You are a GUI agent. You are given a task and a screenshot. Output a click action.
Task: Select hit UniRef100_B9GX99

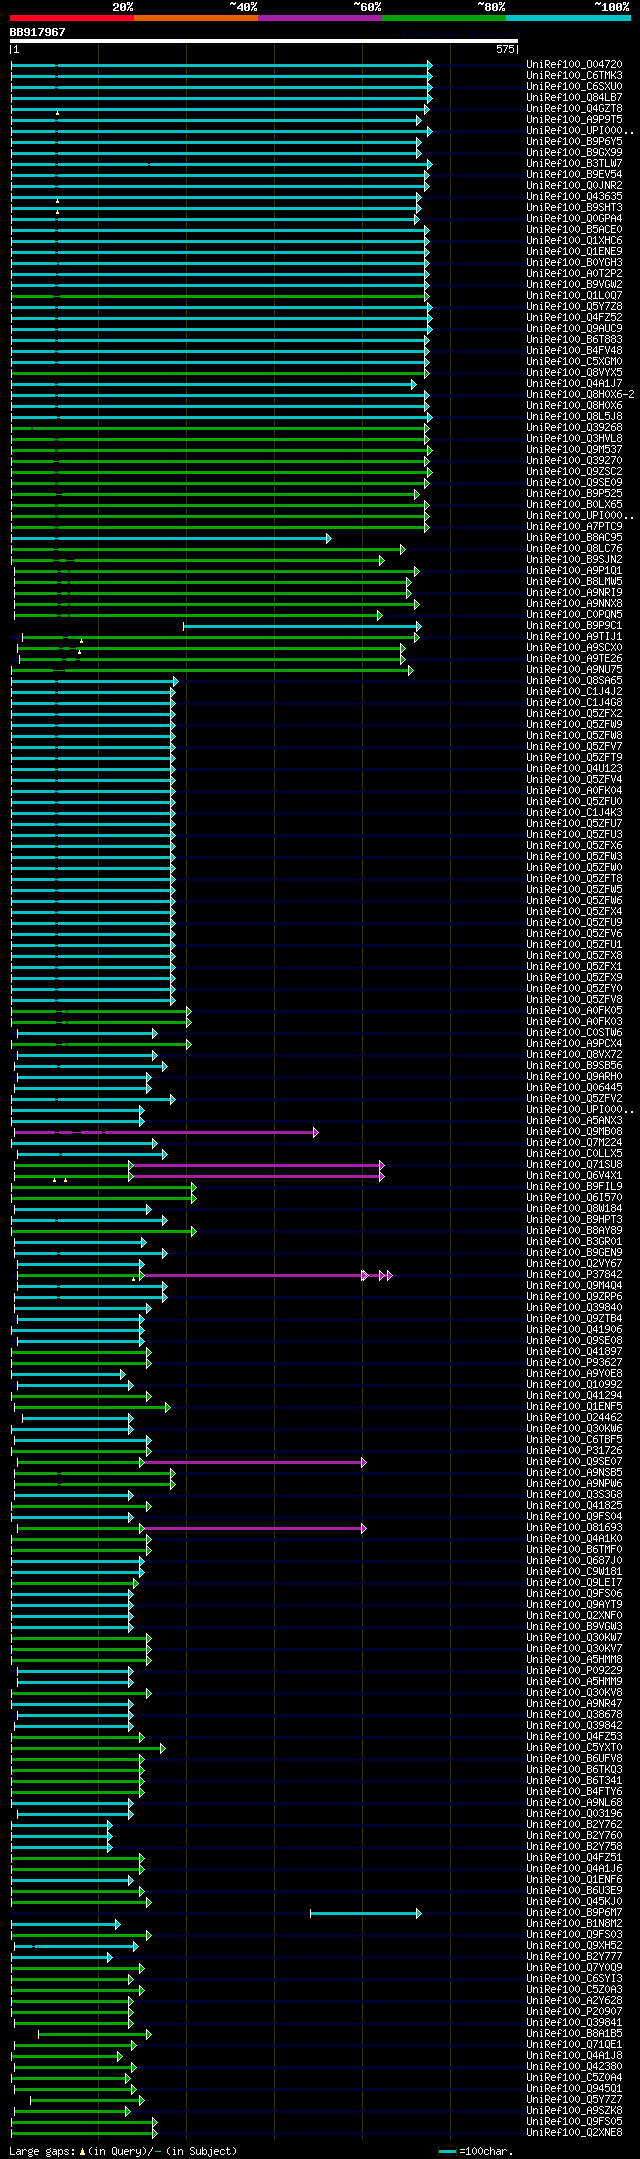574,152
